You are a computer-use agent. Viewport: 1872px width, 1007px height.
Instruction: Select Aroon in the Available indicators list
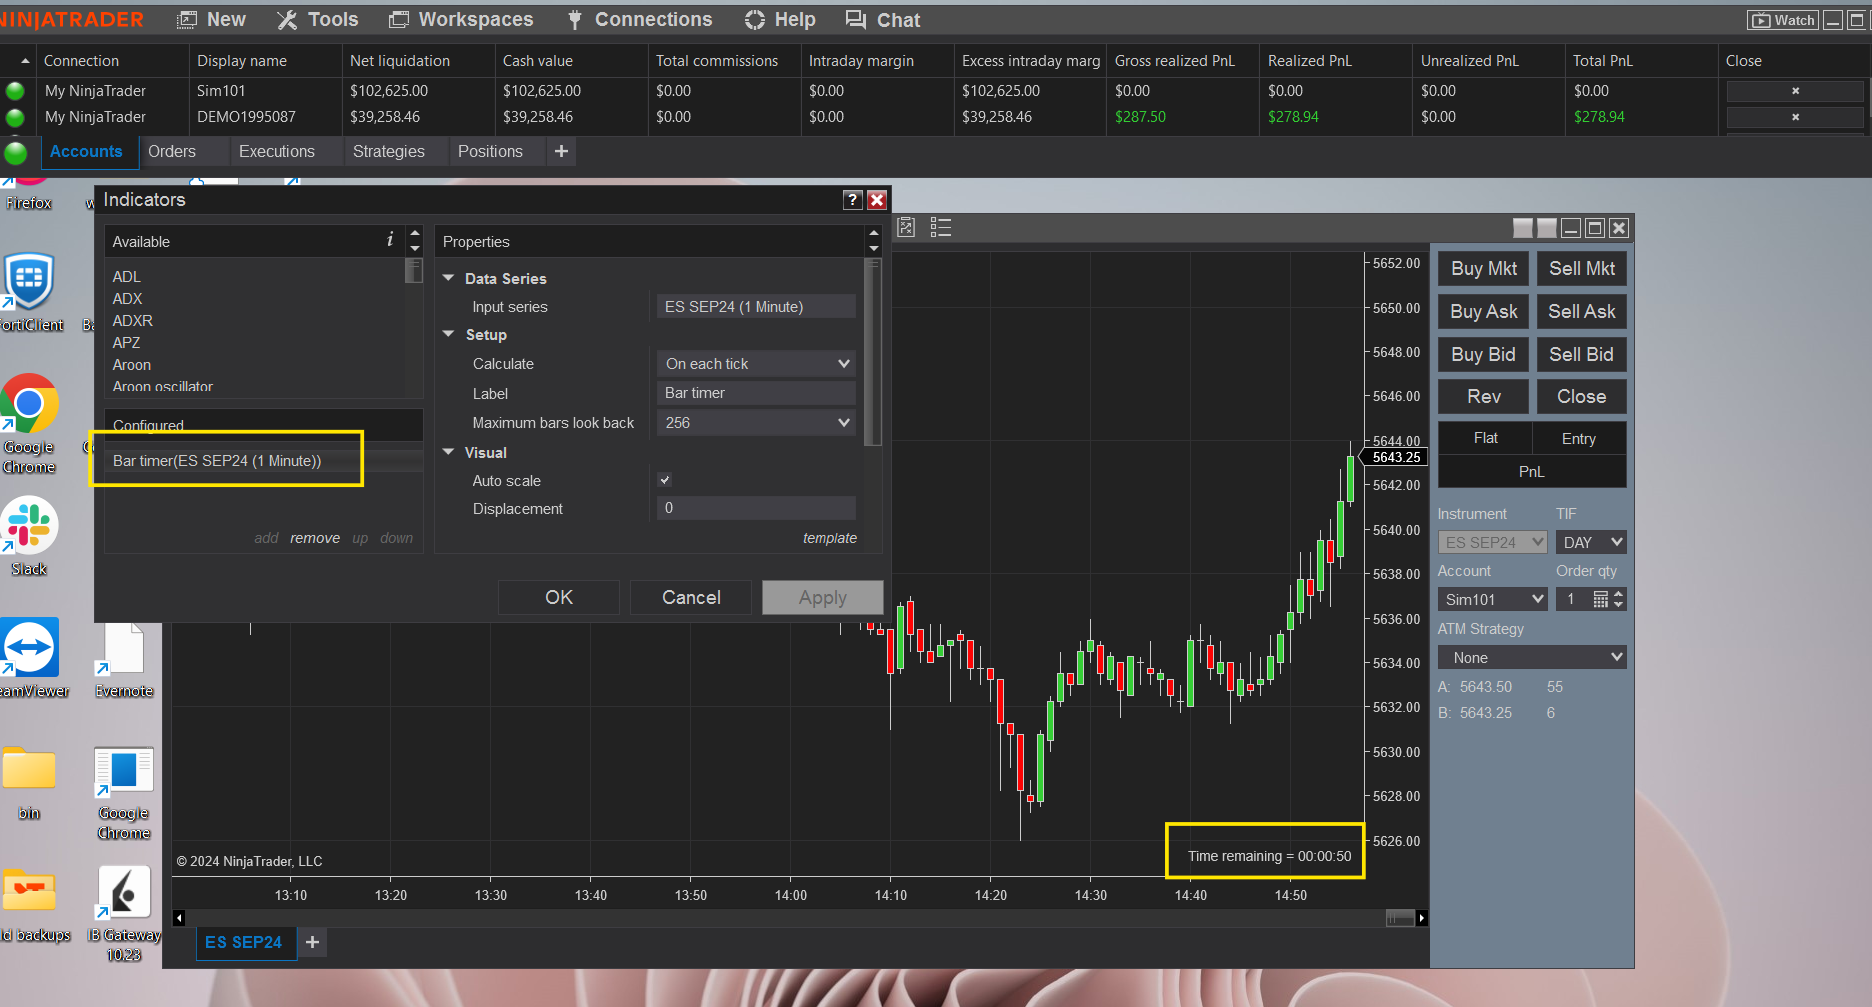(132, 365)
